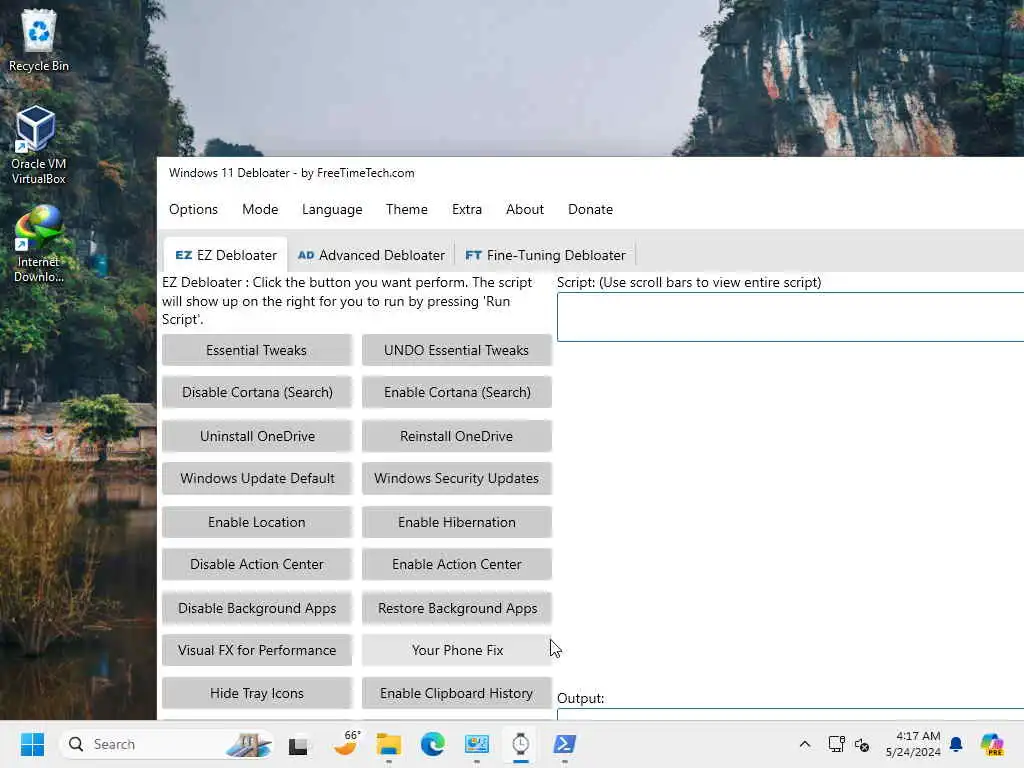Image resolution: width=1024 pixels, height=768 pixels.
Task: Click Disable Action Center
Action: [x=257, y=564]
